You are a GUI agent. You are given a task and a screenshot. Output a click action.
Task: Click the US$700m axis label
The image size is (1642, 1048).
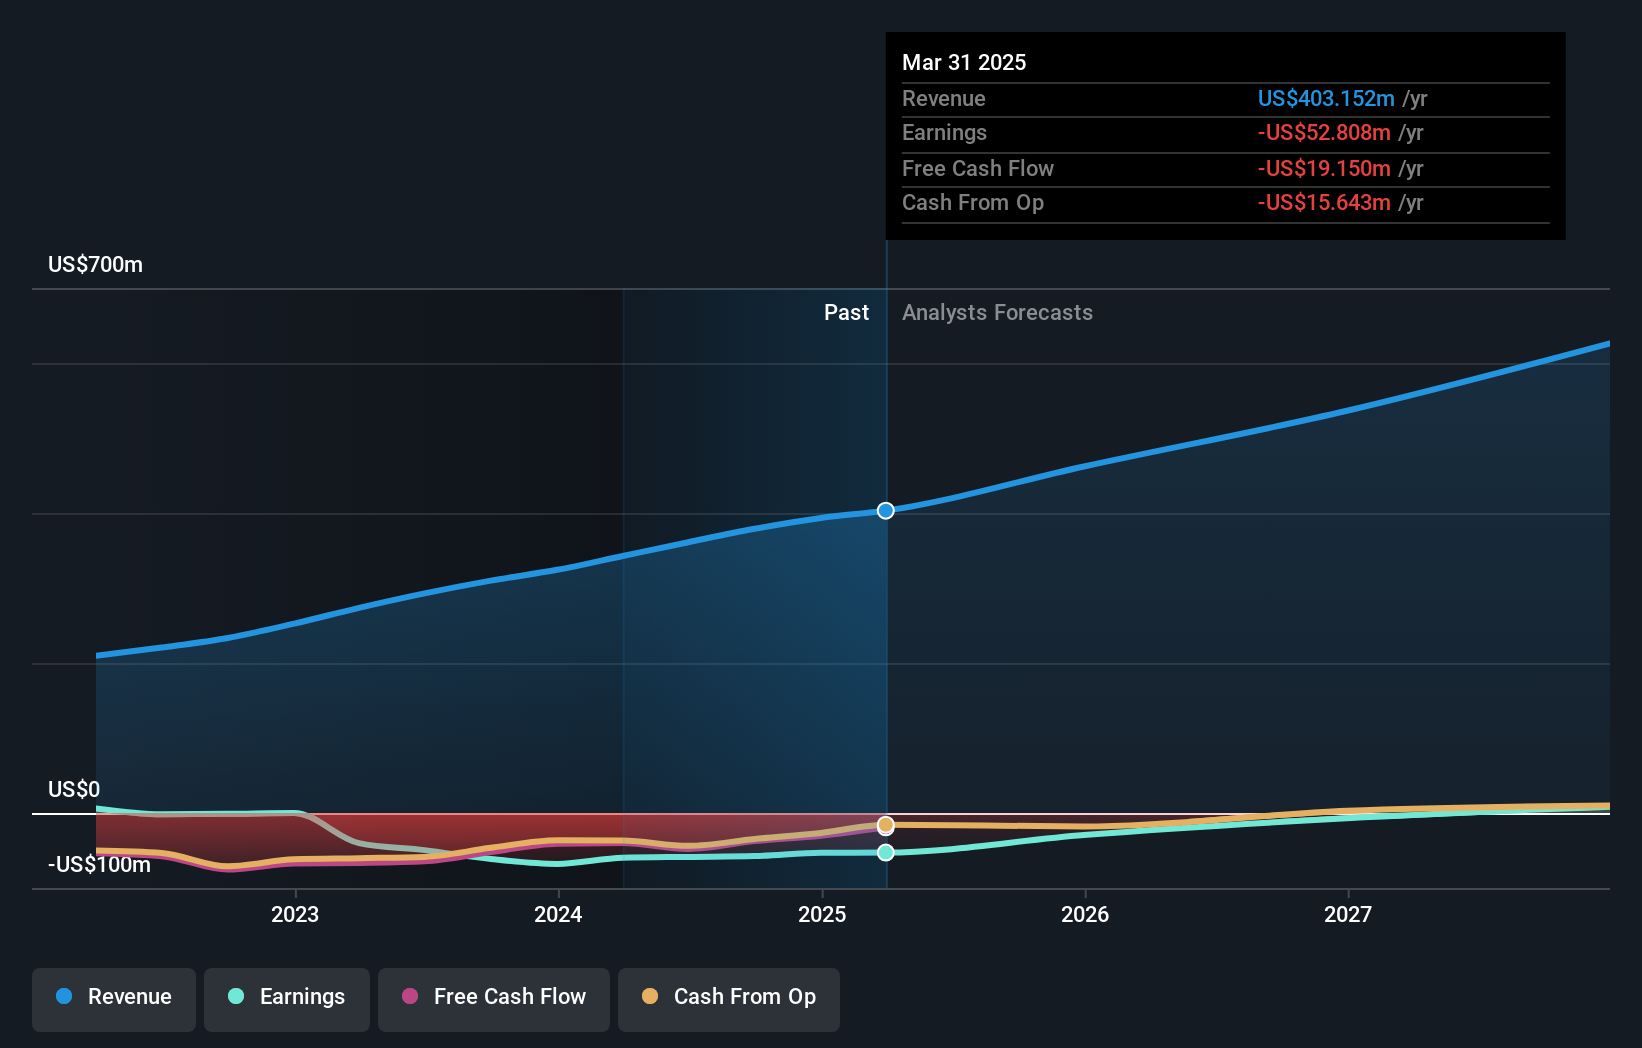tap(96, 265)
